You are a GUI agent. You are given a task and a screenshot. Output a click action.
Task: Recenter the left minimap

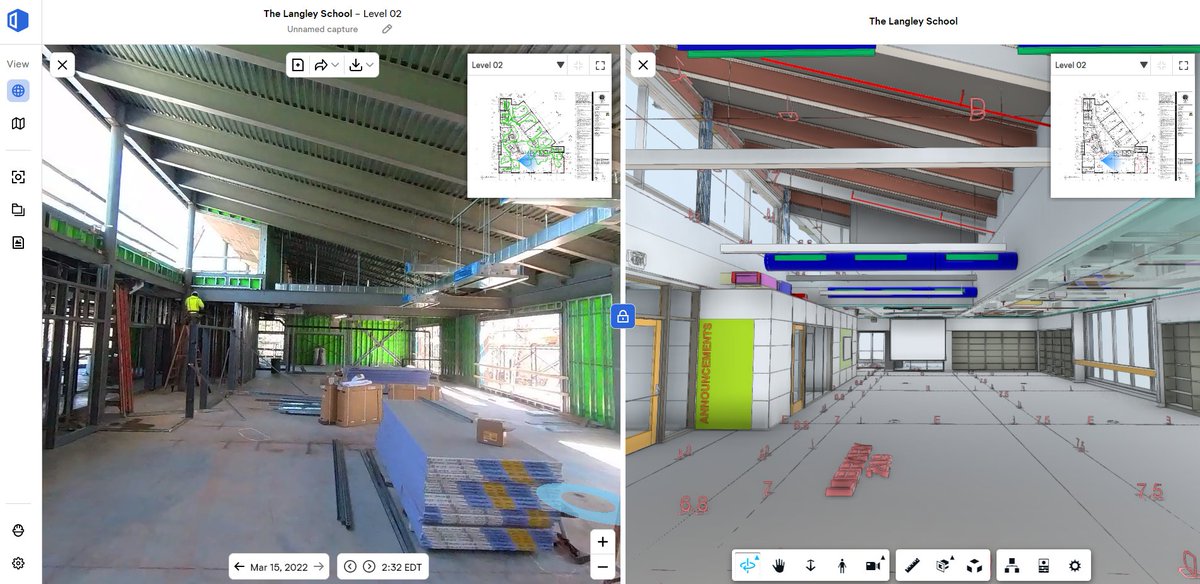click(579, 65)
